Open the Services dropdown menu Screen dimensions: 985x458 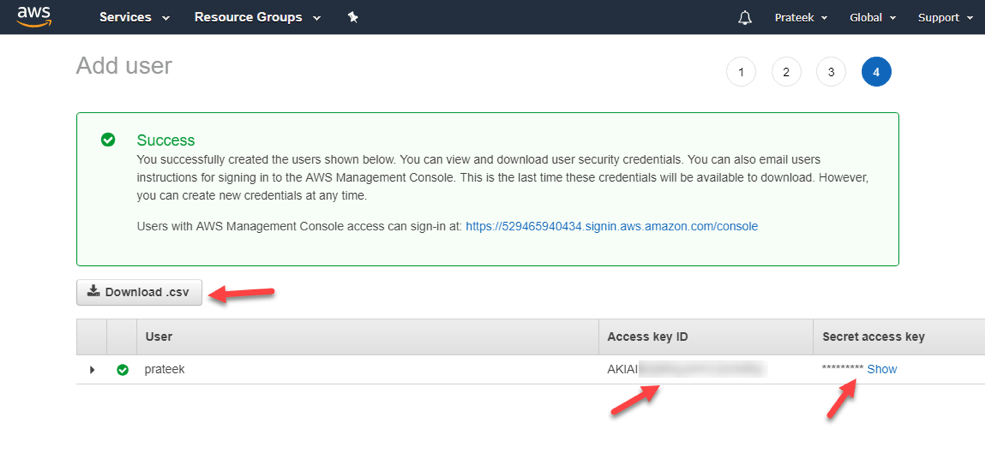click(x=134, y=18)
